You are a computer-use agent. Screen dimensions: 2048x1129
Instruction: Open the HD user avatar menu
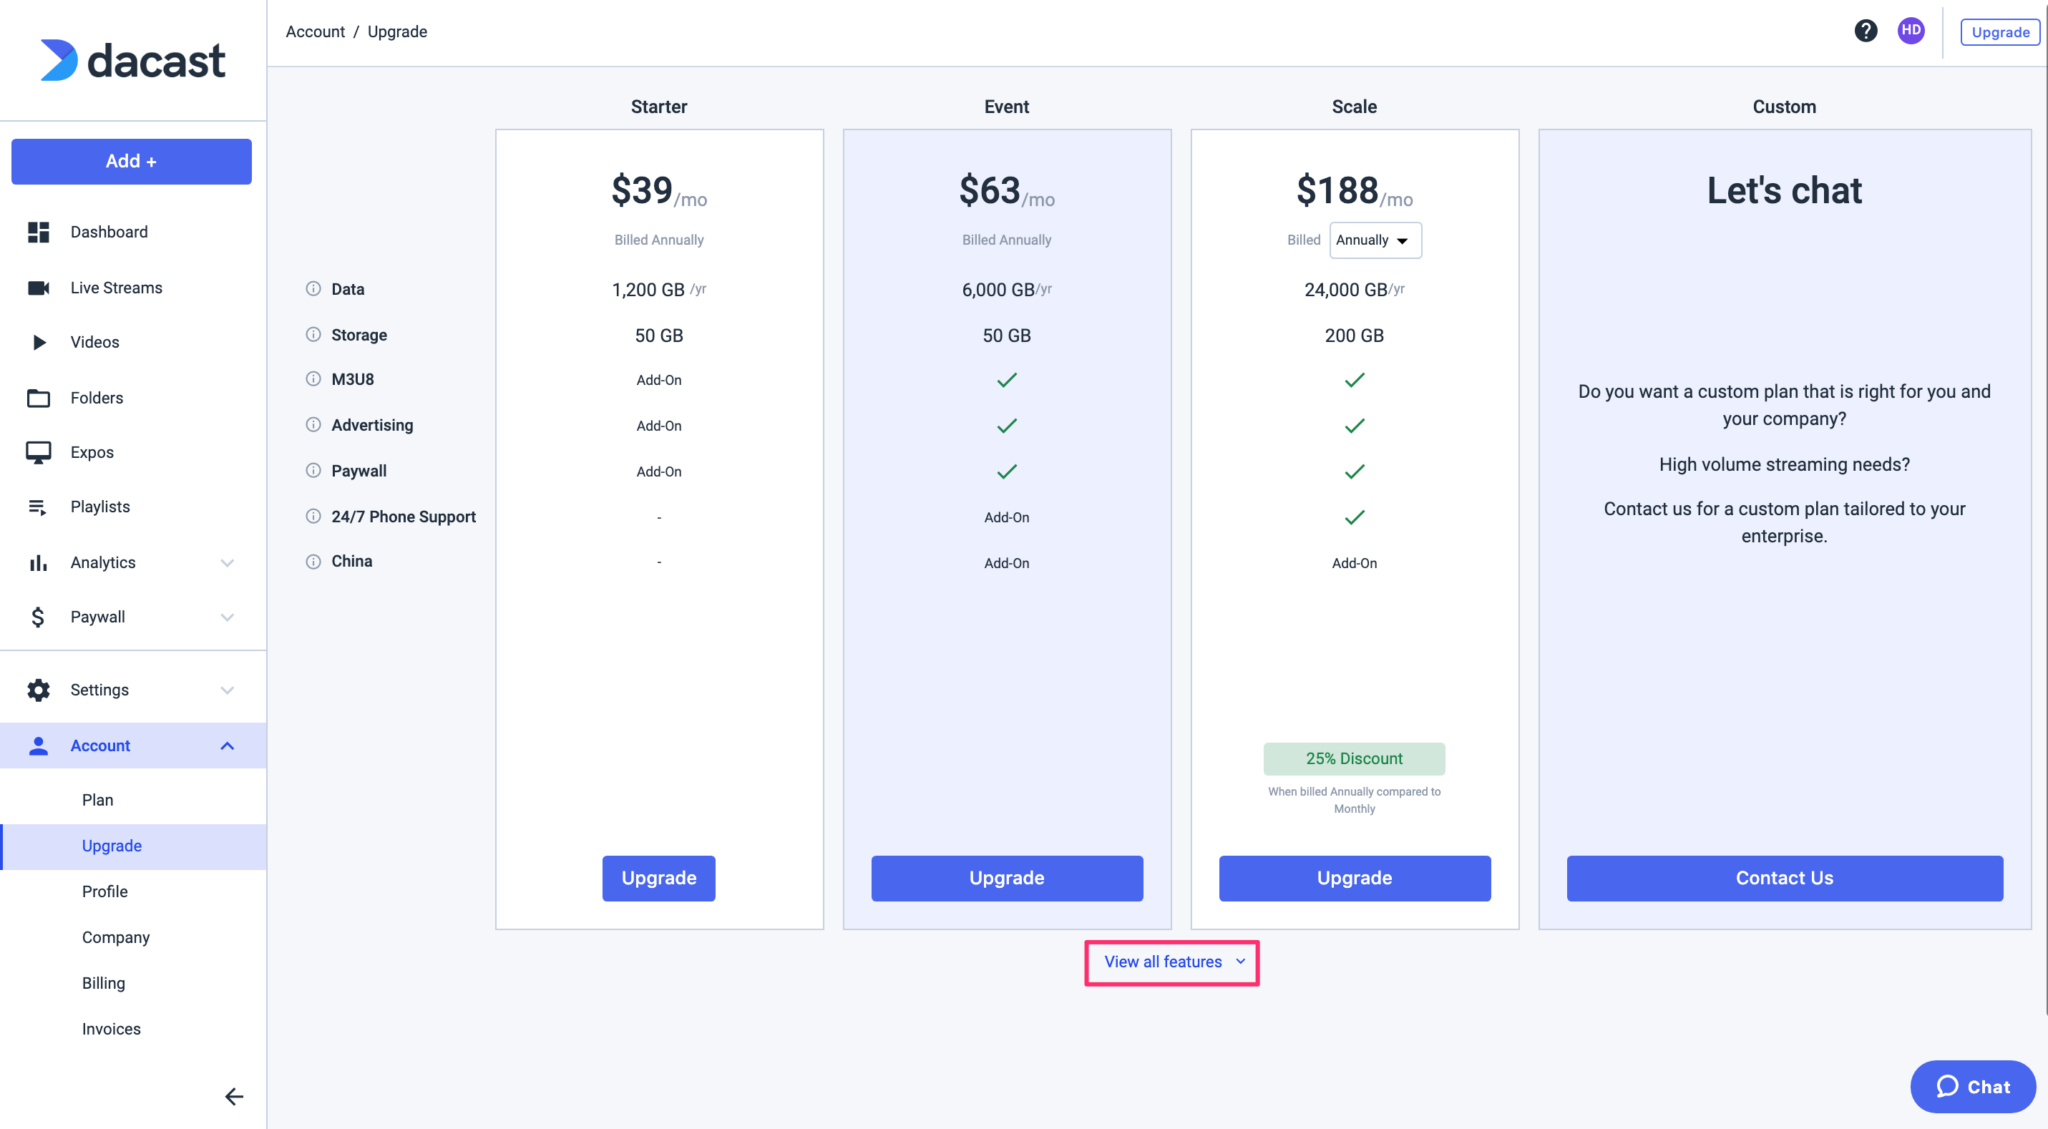[1911, 31]
